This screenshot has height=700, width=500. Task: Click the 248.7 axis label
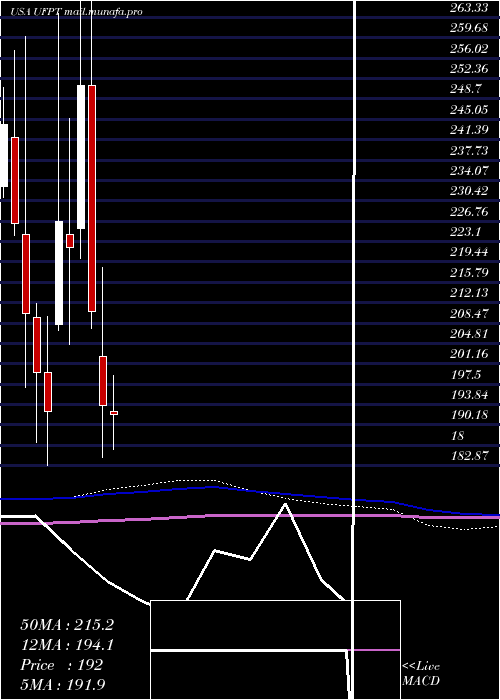[x=466, y=89]
